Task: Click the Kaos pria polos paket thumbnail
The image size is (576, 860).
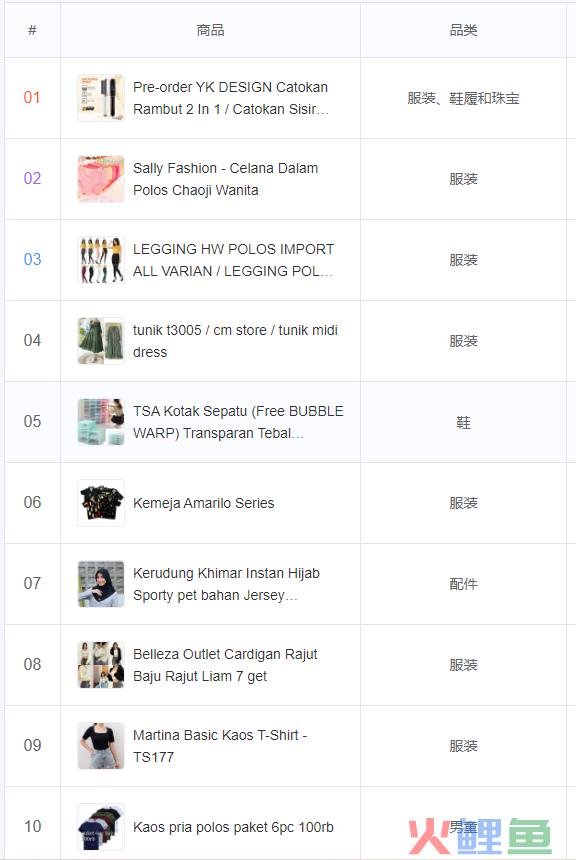Action: pos(101,827)
